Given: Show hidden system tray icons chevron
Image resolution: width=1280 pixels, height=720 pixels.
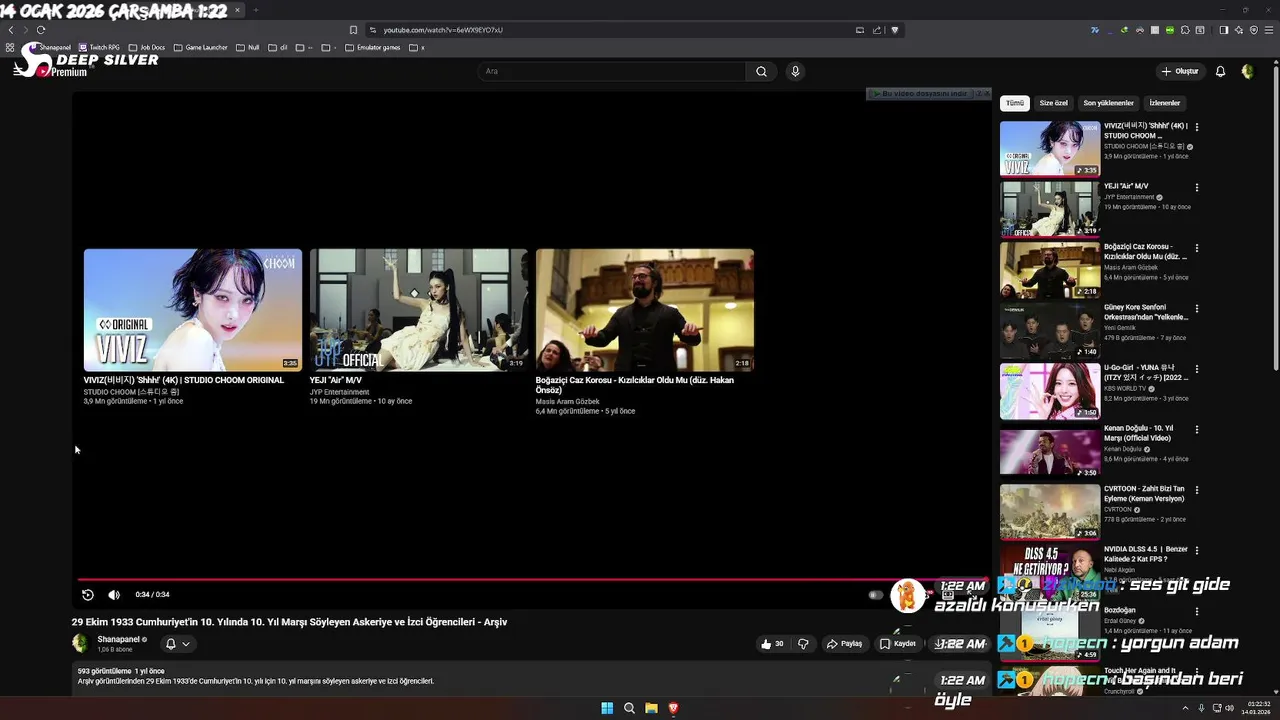Looking at the screenshot, I should point(1184,708).
